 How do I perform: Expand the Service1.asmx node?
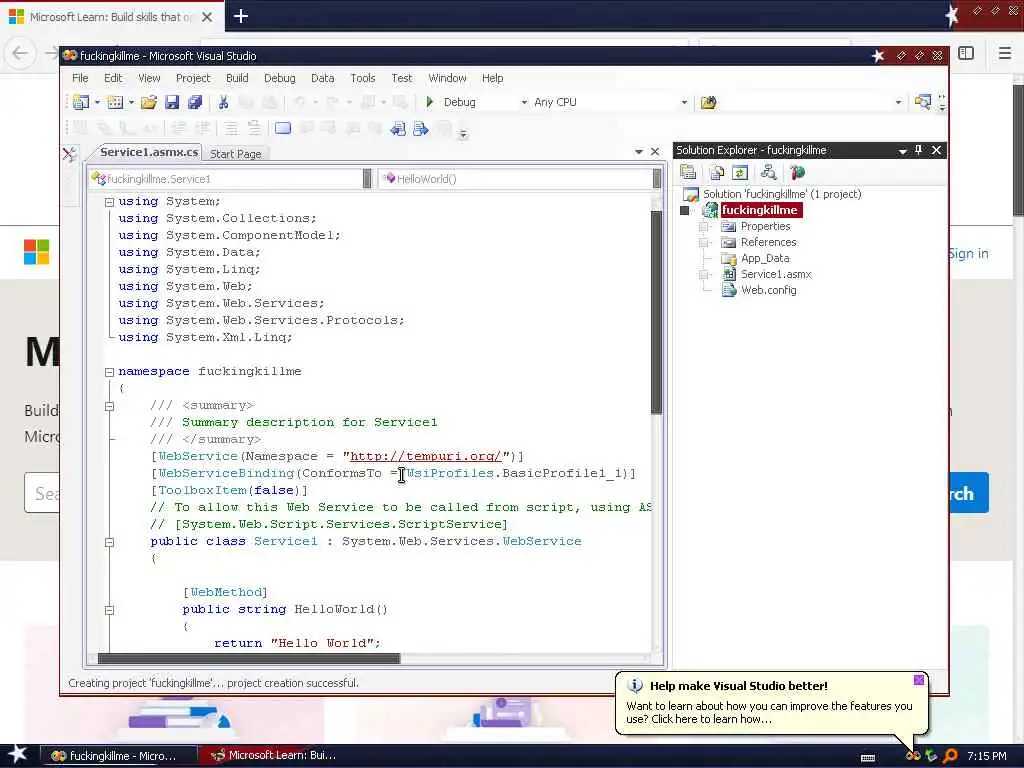point(704,274)
